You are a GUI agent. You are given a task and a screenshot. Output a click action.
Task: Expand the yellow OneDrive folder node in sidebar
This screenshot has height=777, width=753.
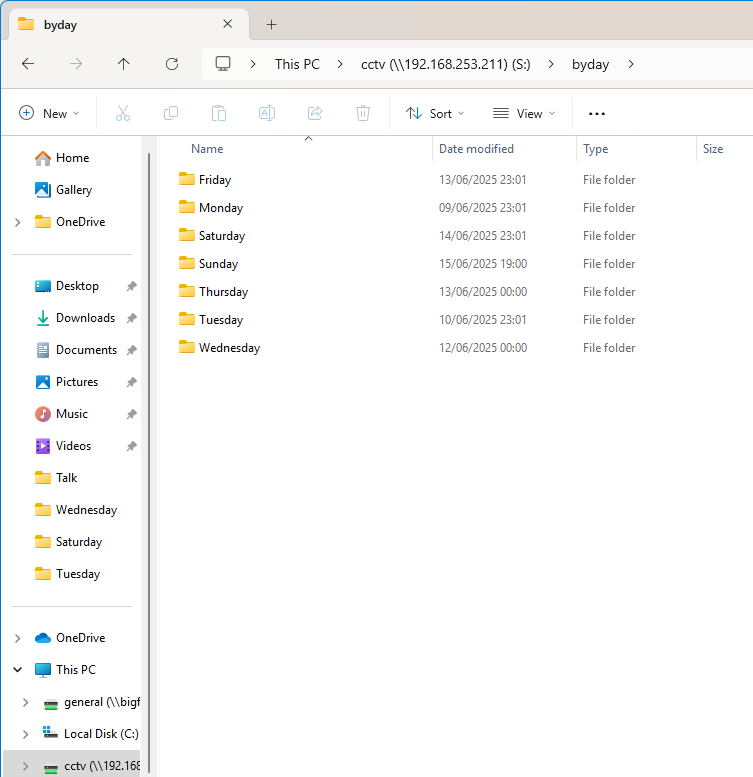point(18,222)
